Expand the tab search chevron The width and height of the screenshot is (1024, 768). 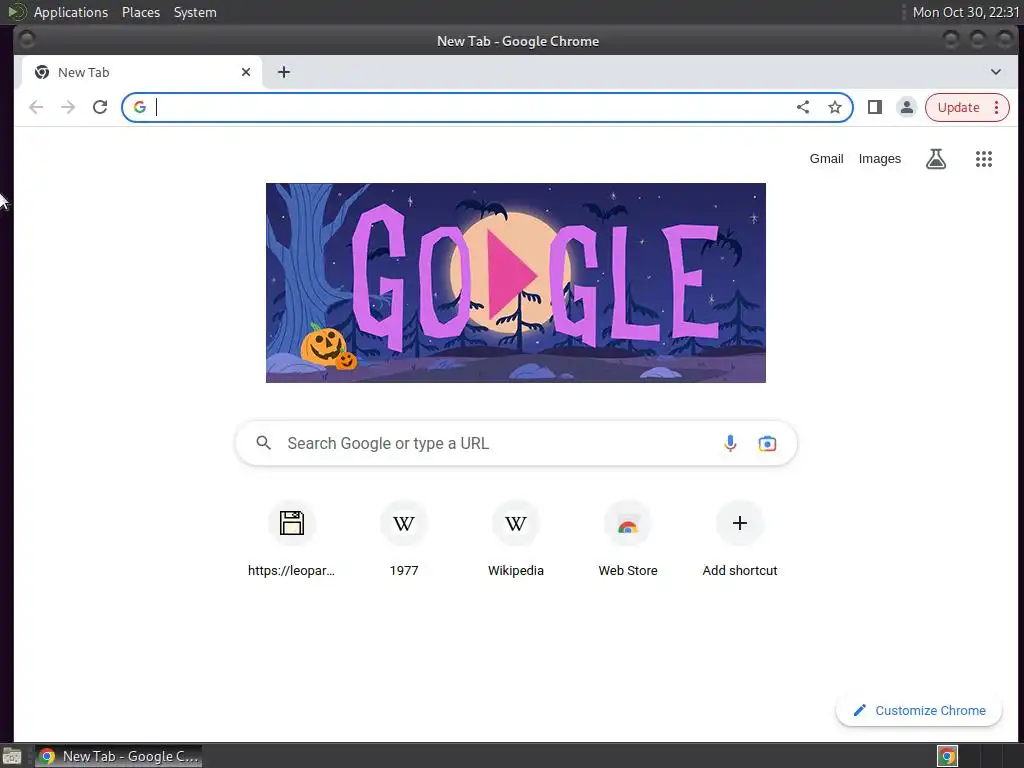point(995,72)
